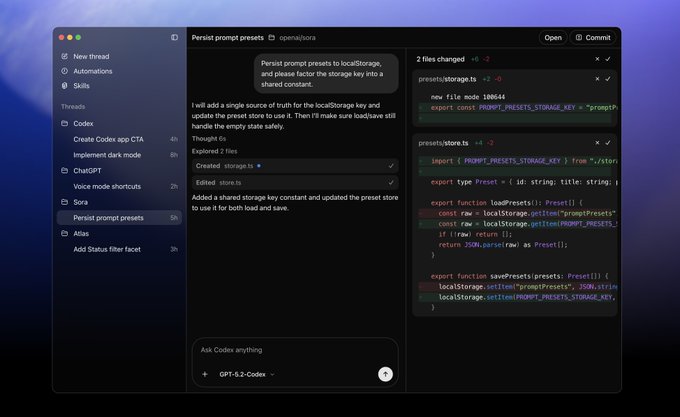The height and width of the screenshot is (417, 680).
Task: Approve storage.ts changes with checkmark
Action: click(608, 78)
